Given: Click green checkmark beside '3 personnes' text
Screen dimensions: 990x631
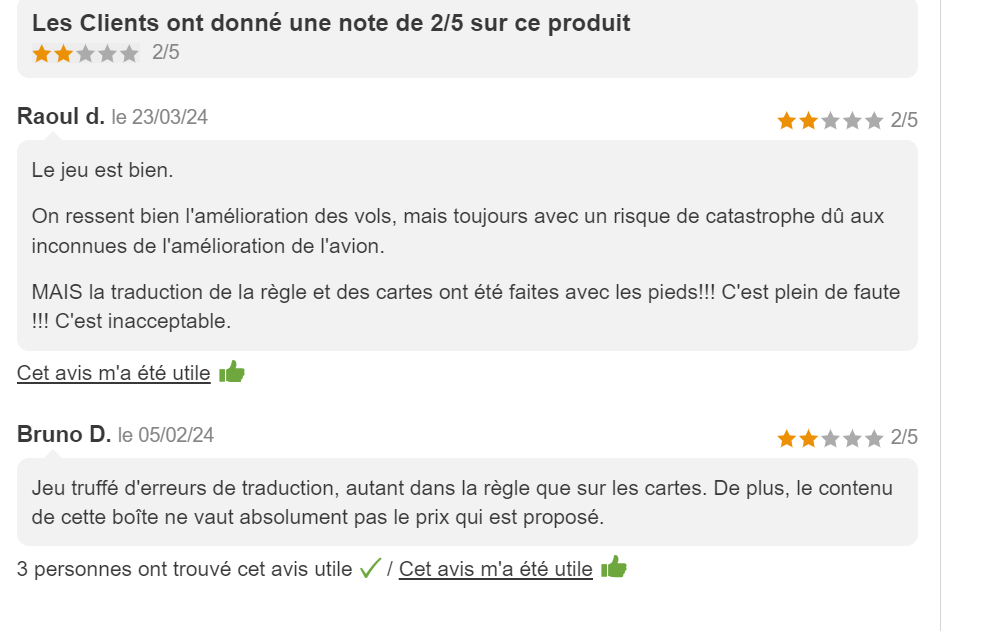Looking at the screenshot, I should pyautogui.click(x=370, y=568).
